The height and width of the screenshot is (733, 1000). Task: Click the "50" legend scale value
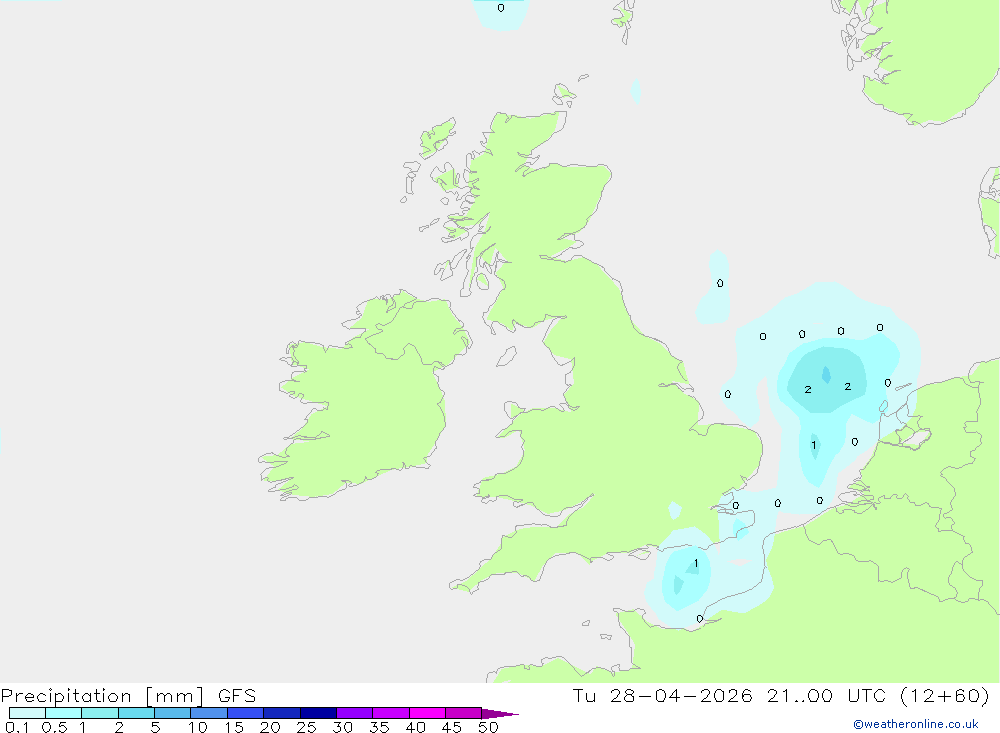coord(489,727)
